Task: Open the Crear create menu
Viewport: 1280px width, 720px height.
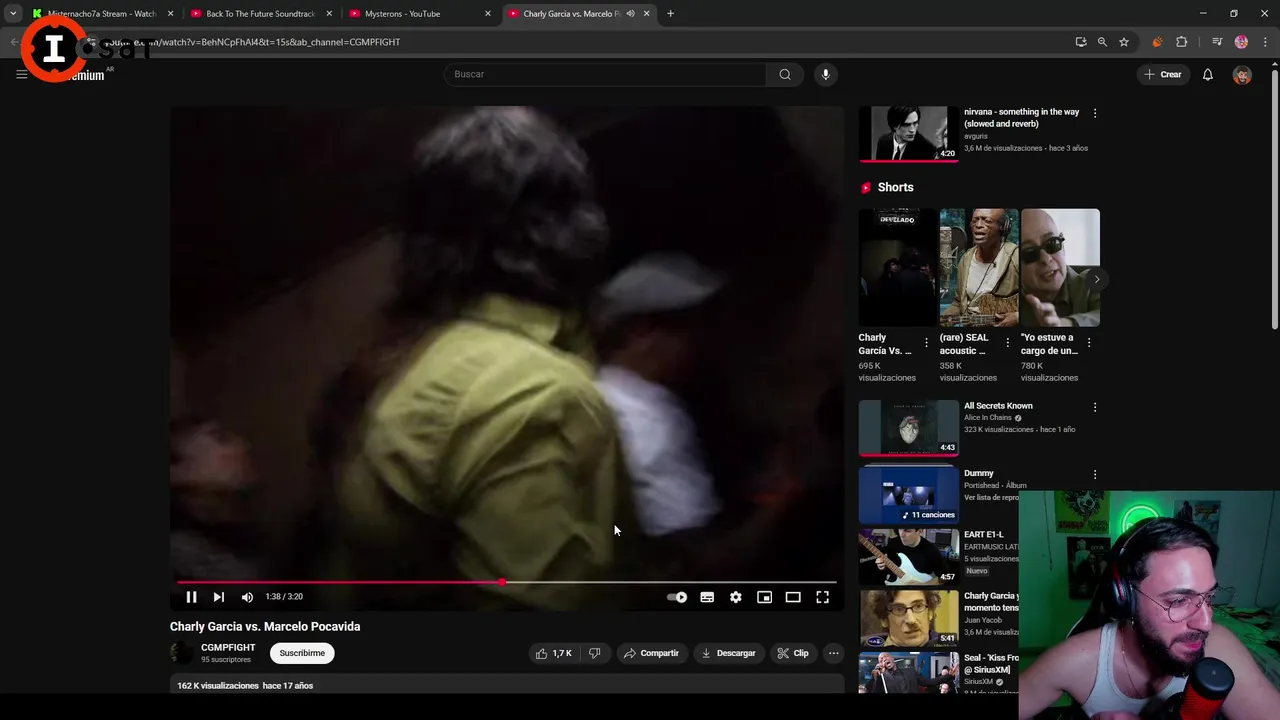Action: [x=1163, y=74]
